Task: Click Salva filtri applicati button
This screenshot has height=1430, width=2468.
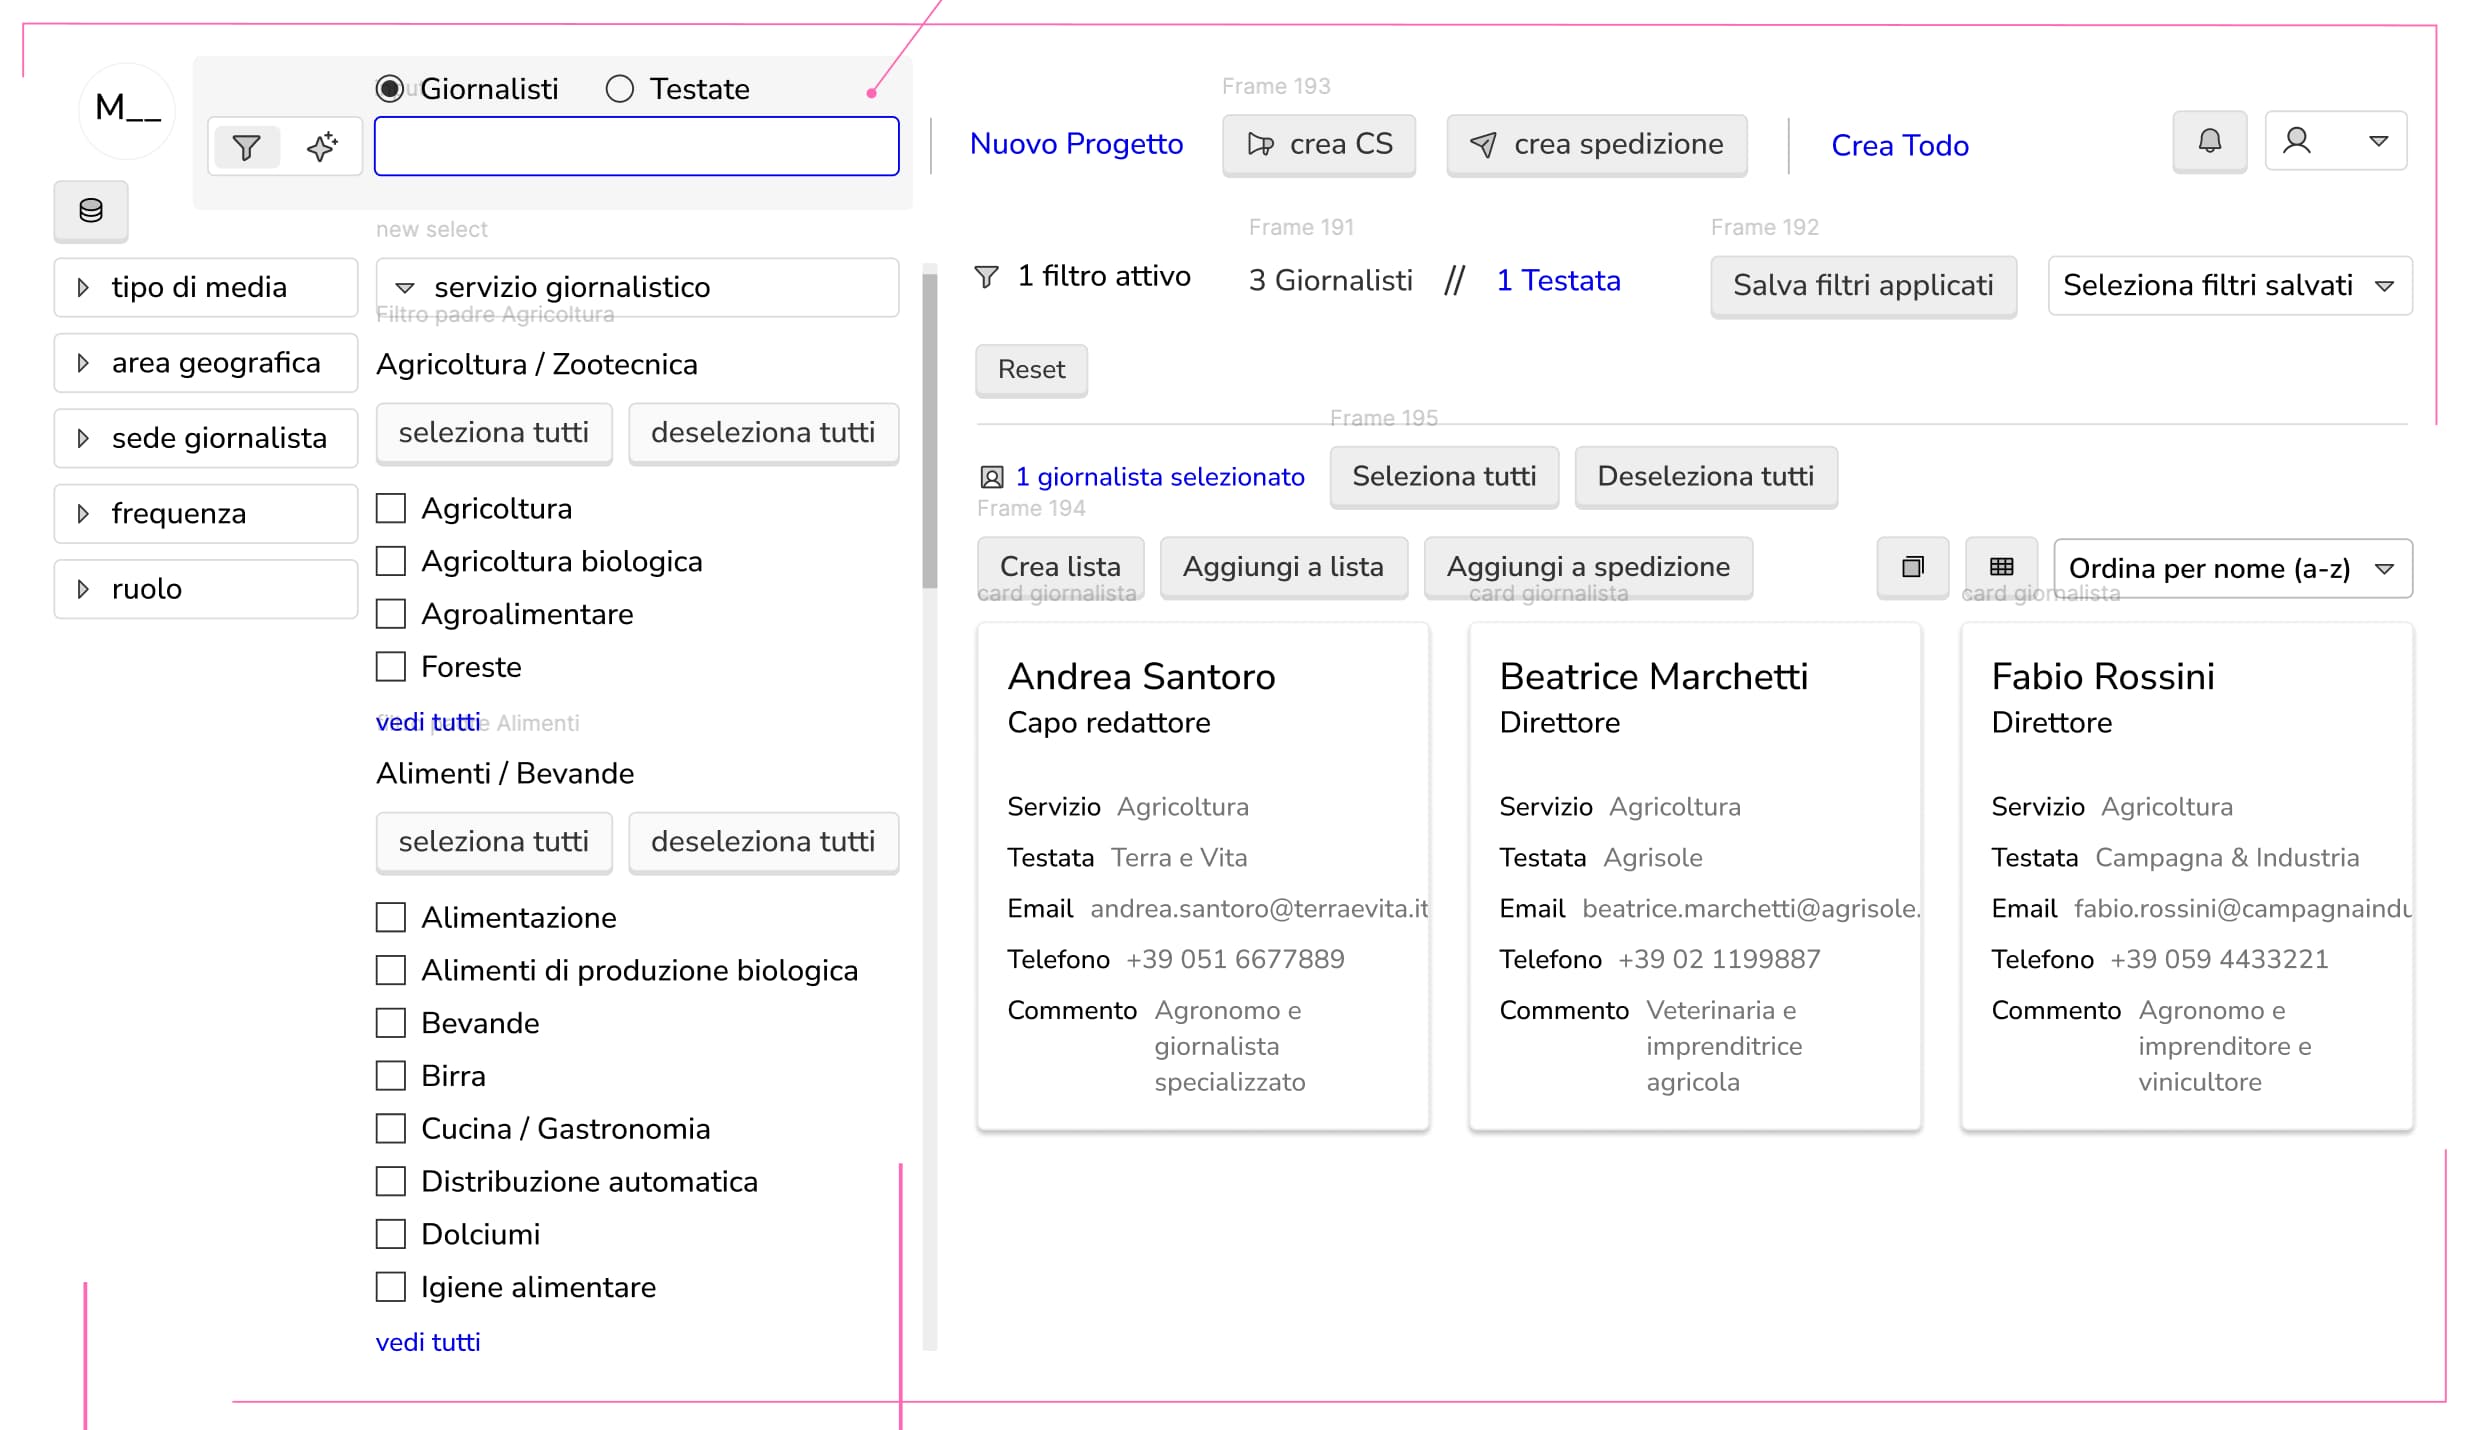Action: (1863, 286)
